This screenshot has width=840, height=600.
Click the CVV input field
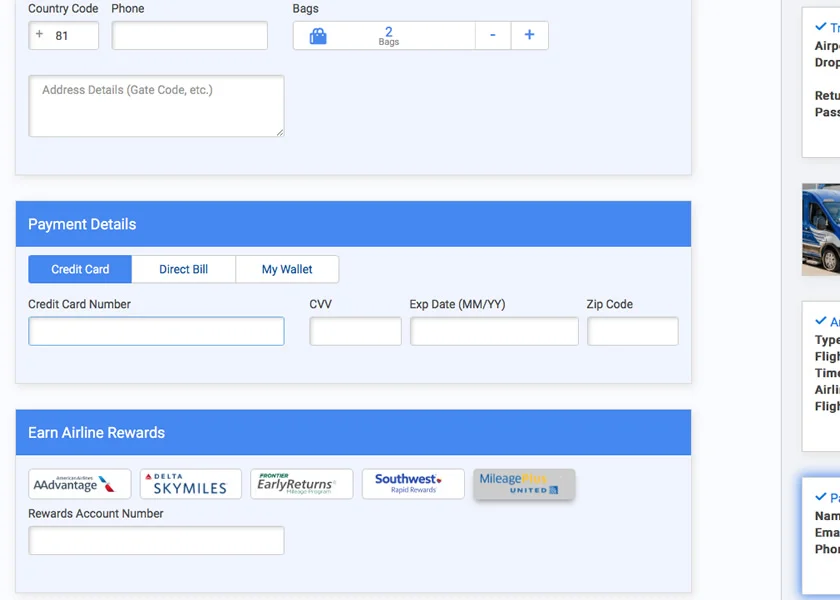[355, 331]
